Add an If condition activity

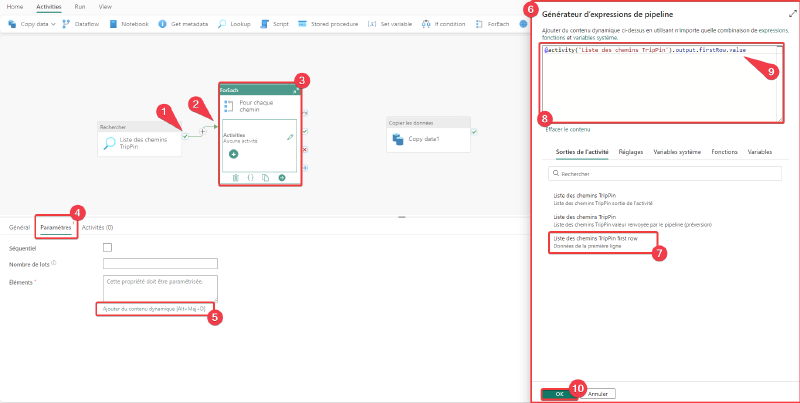coord(443,24)
